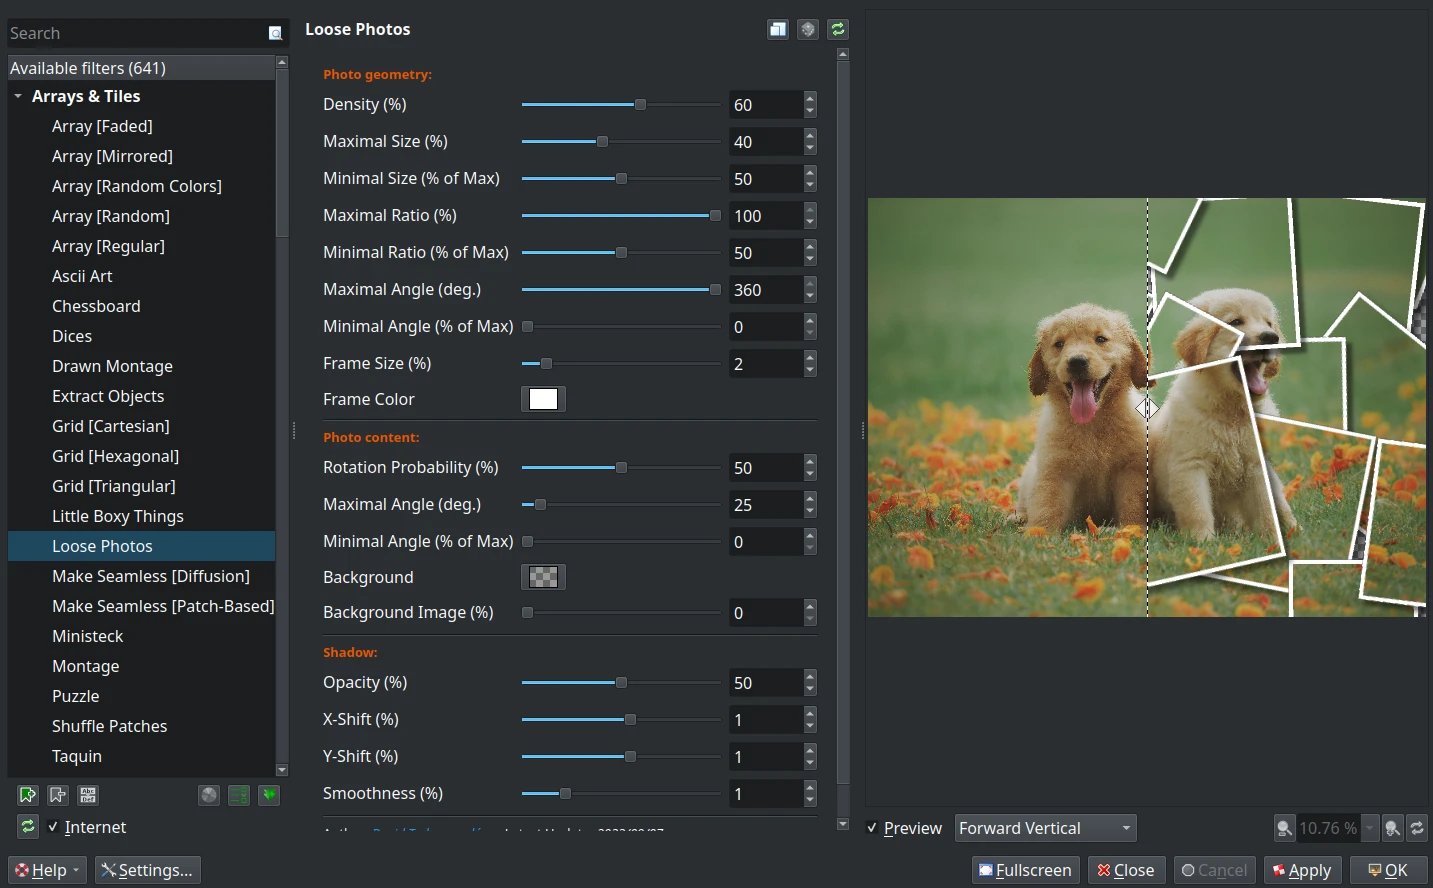Randomize parameters using the dice icon

[808, 29]
